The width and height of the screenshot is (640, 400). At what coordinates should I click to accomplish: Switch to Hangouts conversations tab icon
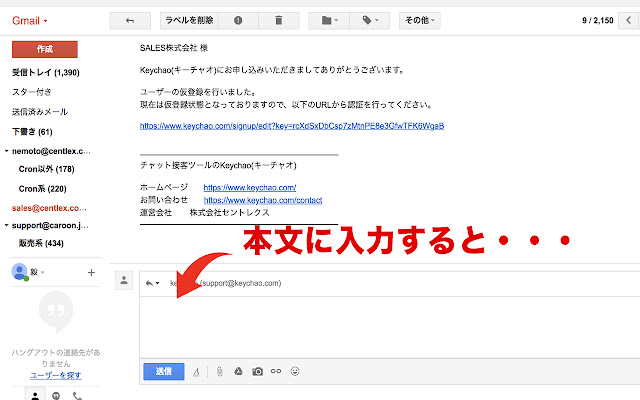56,396
